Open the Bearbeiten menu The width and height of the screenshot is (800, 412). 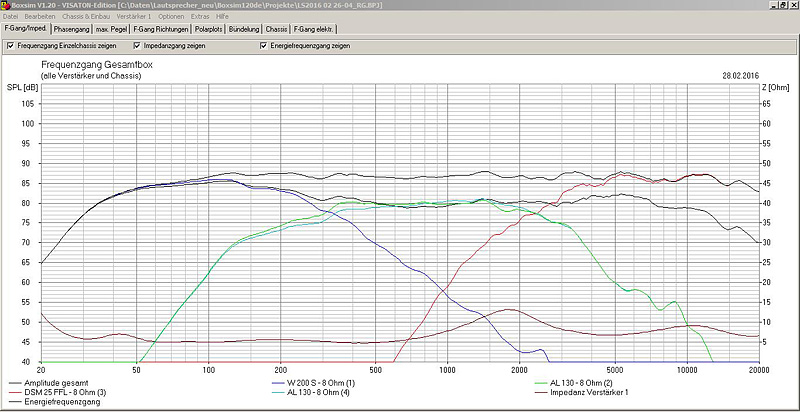pos(39,17)
